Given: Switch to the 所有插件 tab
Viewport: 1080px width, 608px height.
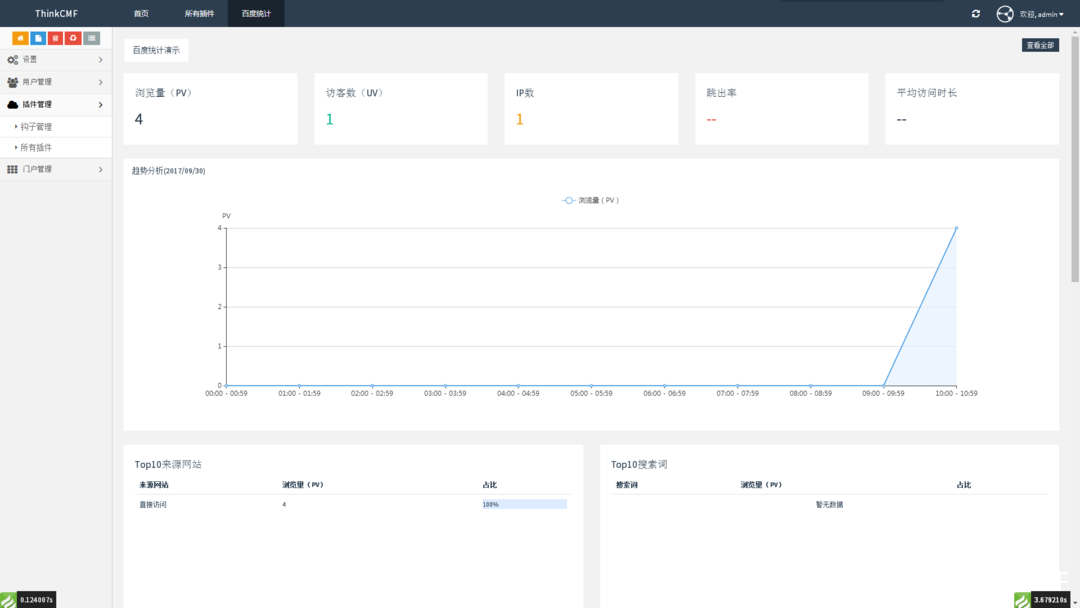Looking at the screenshot, I should point(199,14).
